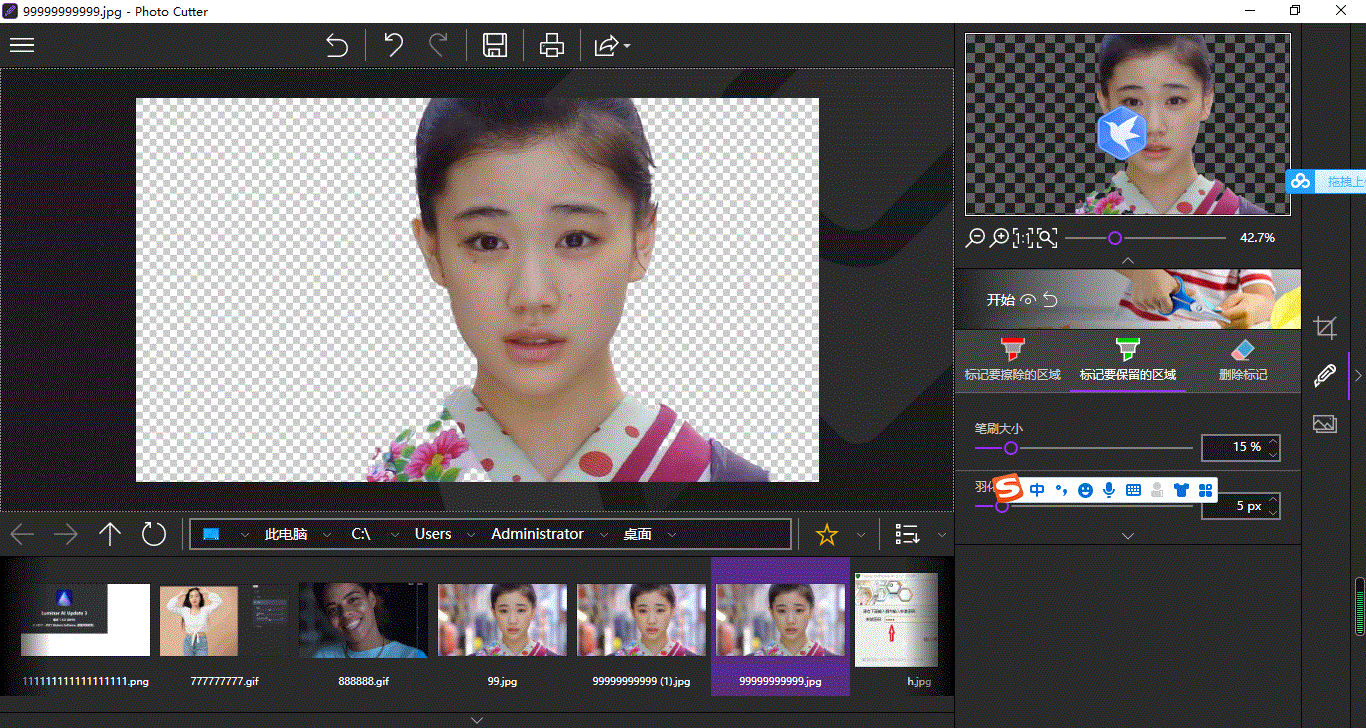Decrease the feather value with the down stepper
This screenshot has height=728, width=1366.
pos(1273,512)
